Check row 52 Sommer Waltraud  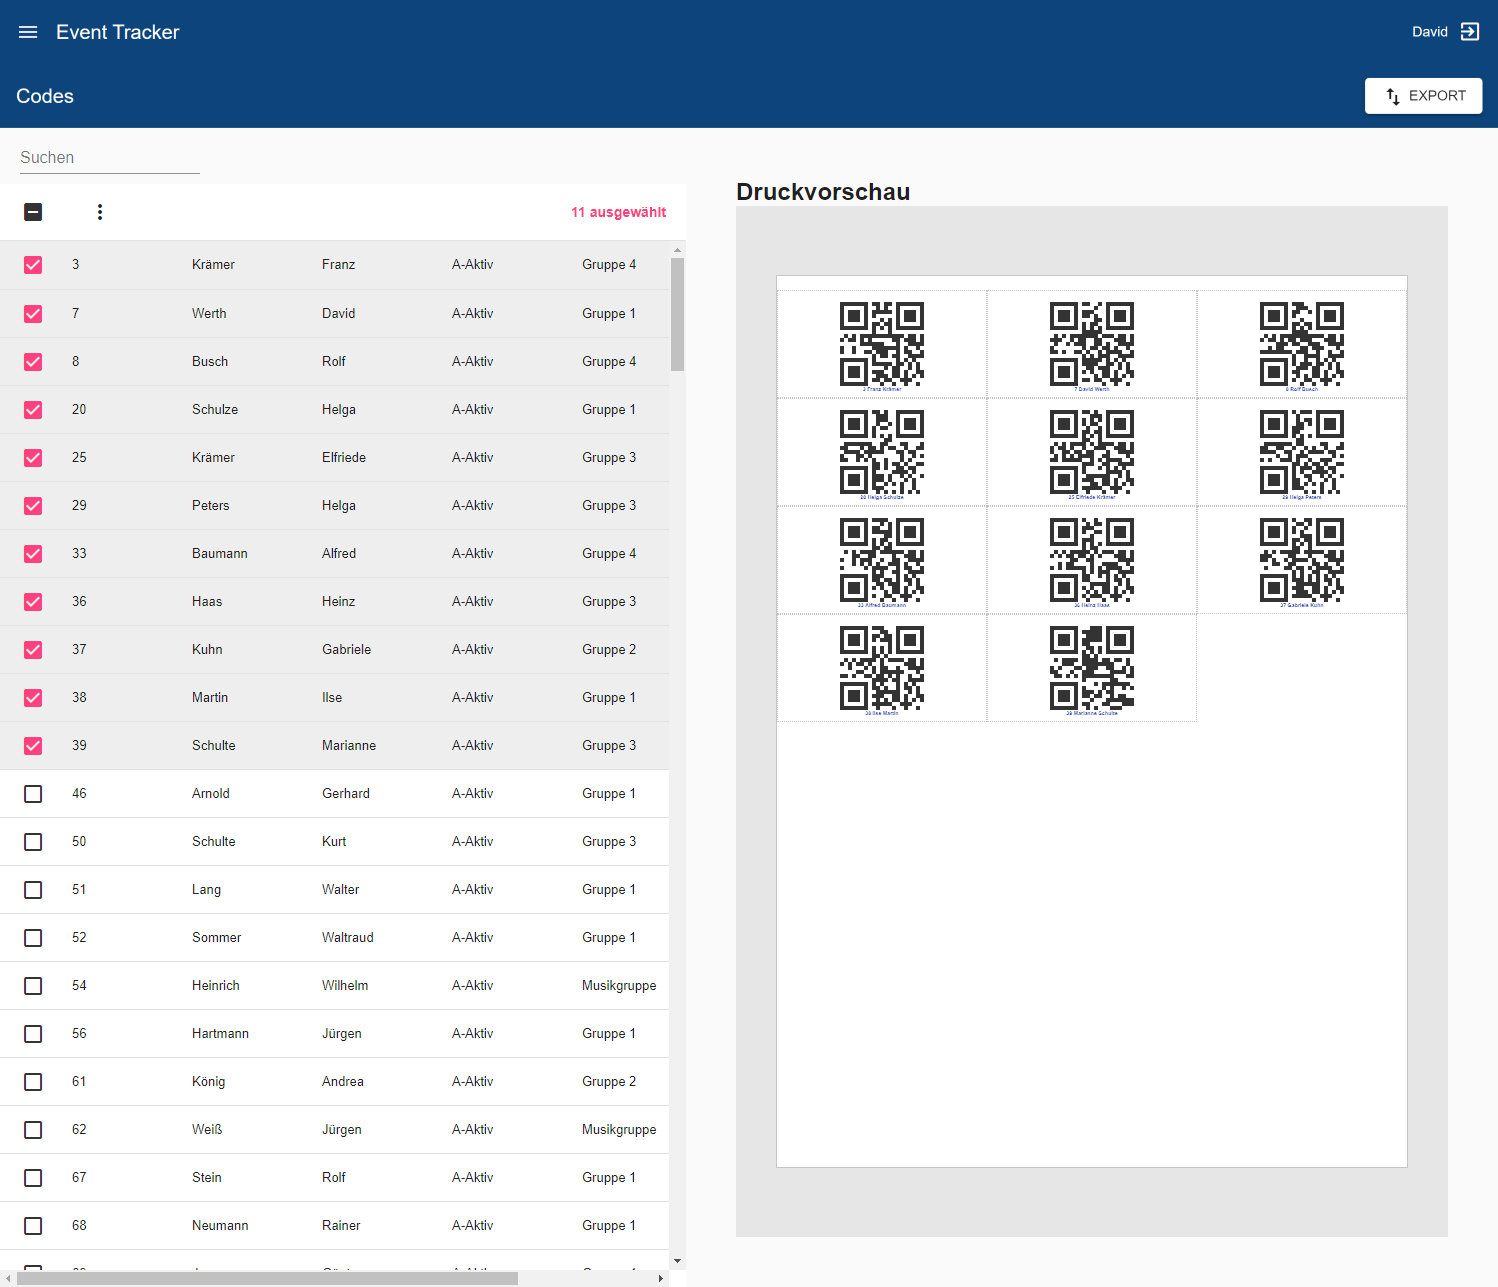point(33,938)
